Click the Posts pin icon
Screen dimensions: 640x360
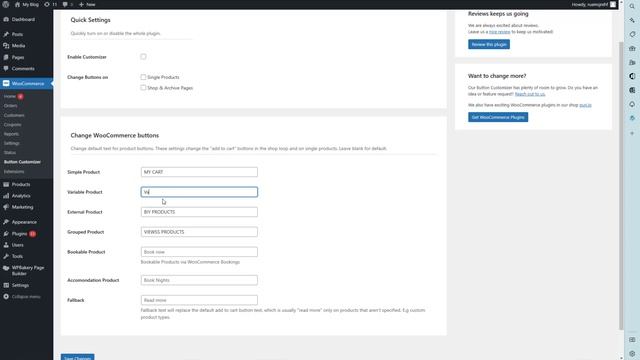coord(6,34)
